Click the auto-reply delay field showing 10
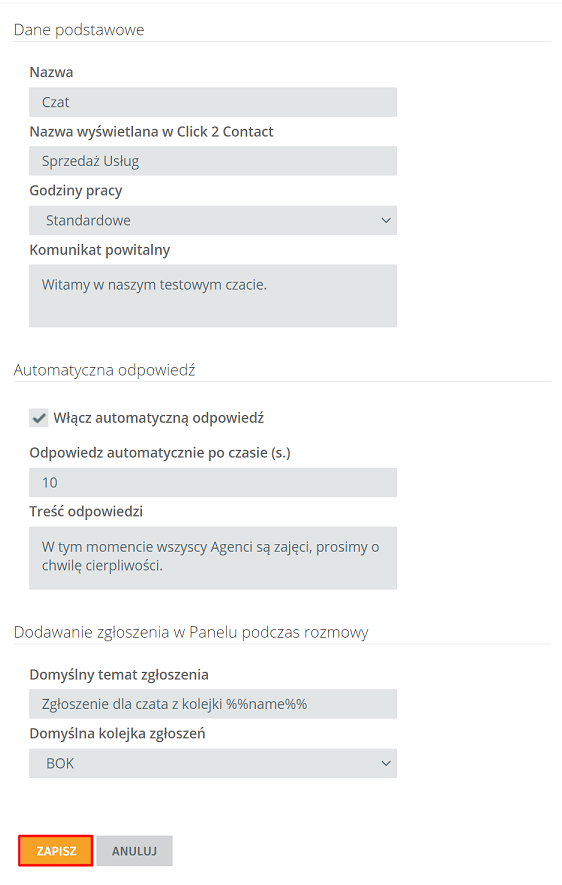The width and height of the screenshot is (562, 885). (x=213, y=483)
